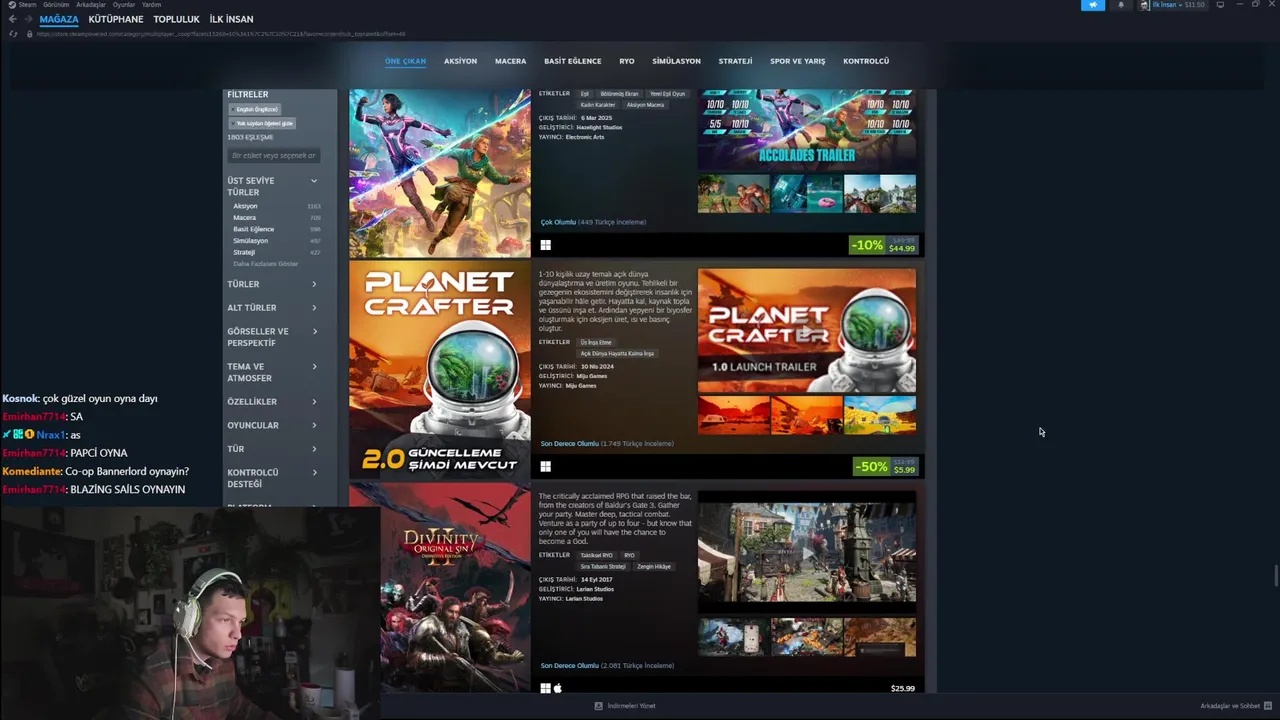This screenshot has width=1280, height=720.
Task: Select the AKSİYON category tab
Action: click(460, 61)
